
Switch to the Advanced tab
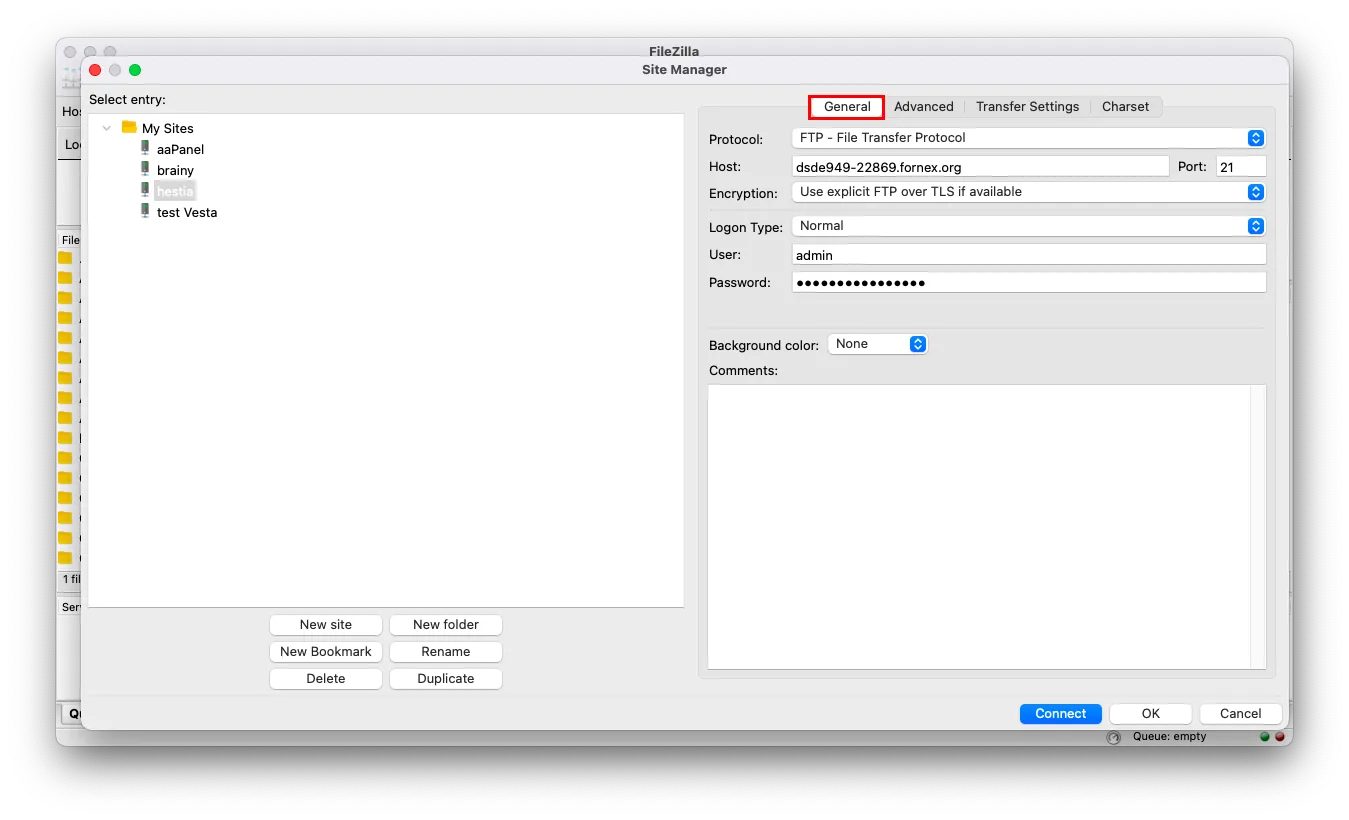924,106
